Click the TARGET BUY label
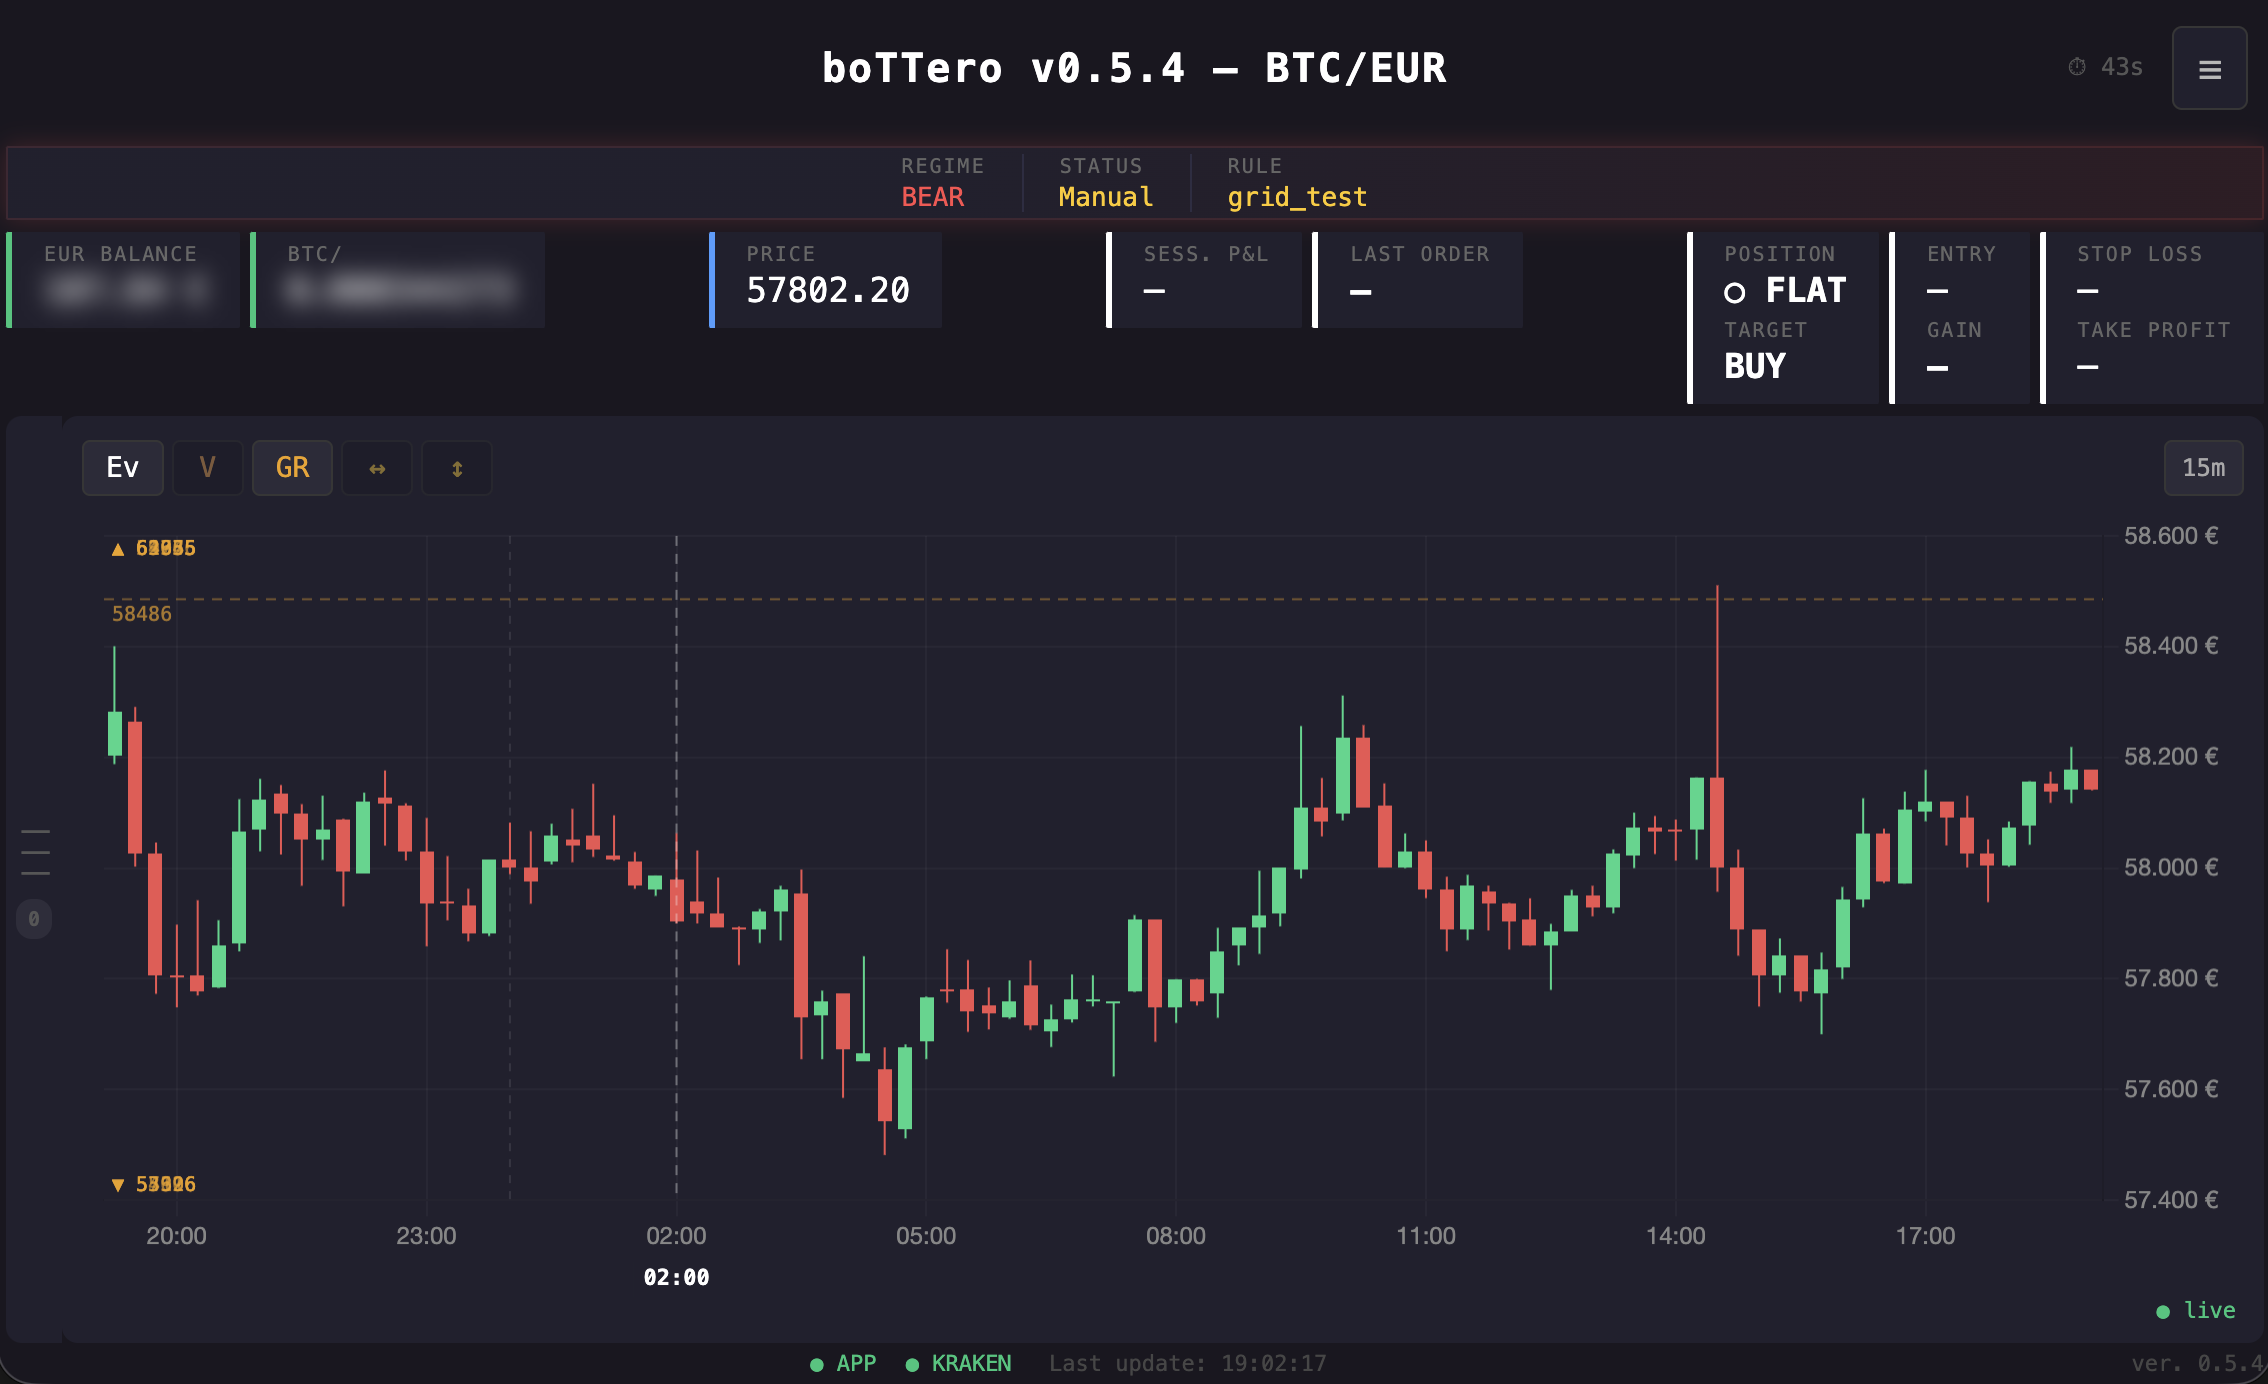This screenshot has width=2268, height=1384. pyautogui.click(x=1753, y=366)
